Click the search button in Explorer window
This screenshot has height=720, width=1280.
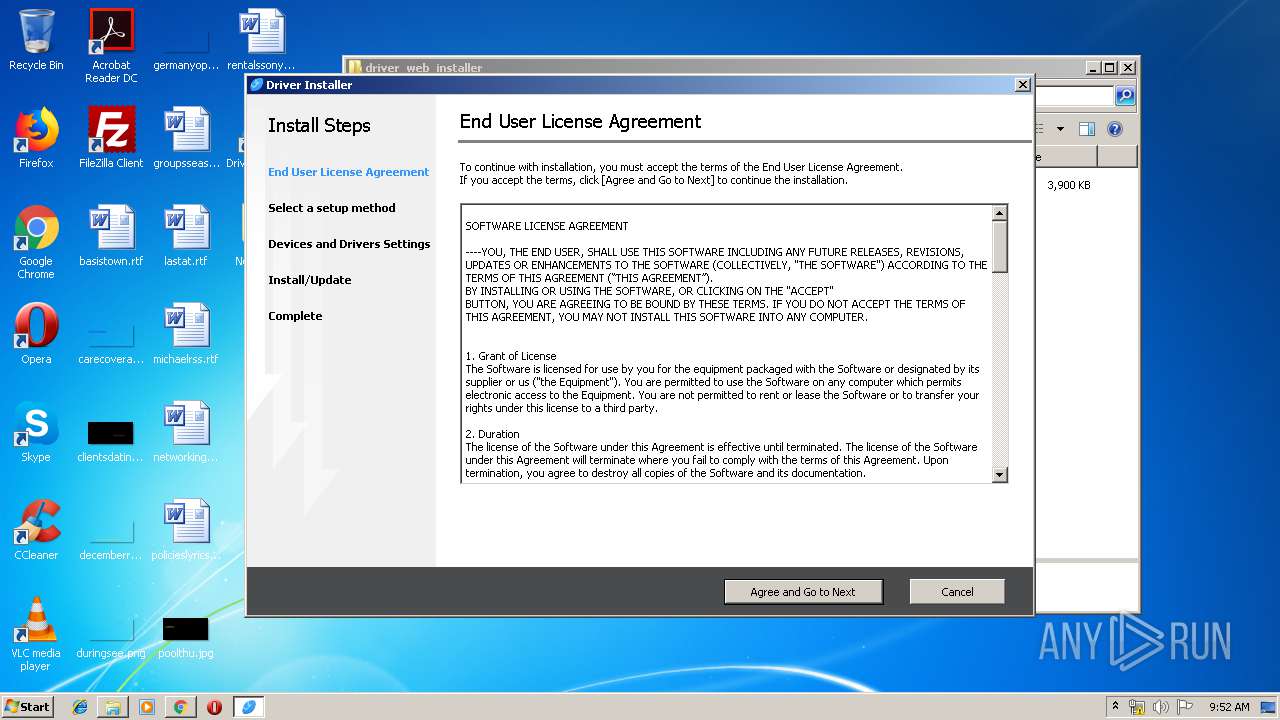(1125, 96)
